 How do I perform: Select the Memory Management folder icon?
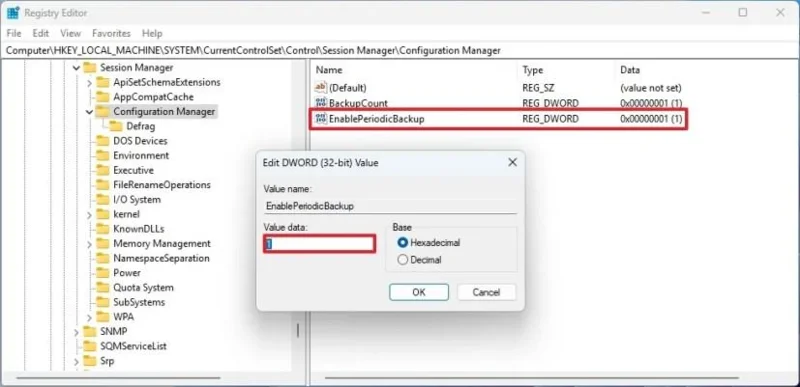click(x=103, y=244)
